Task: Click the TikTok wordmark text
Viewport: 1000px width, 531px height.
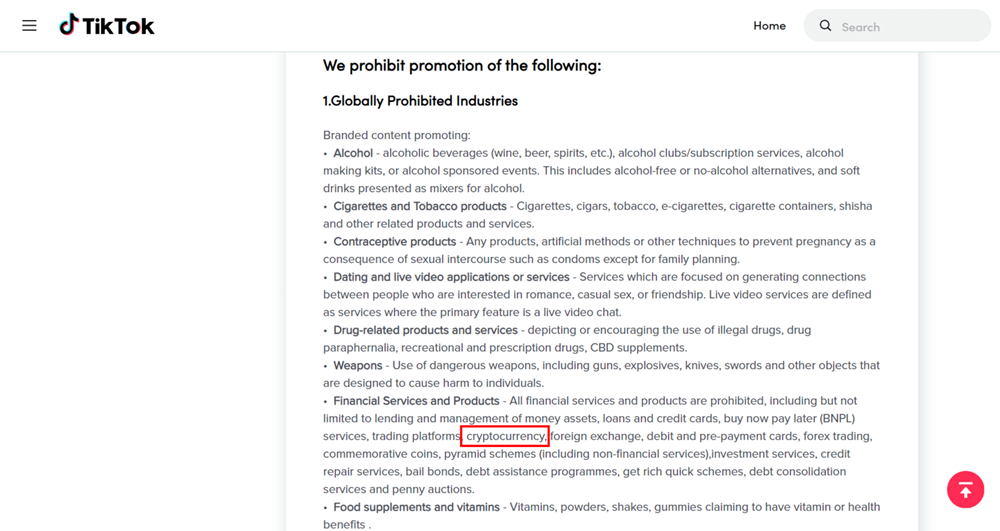Action: (119, 26)
